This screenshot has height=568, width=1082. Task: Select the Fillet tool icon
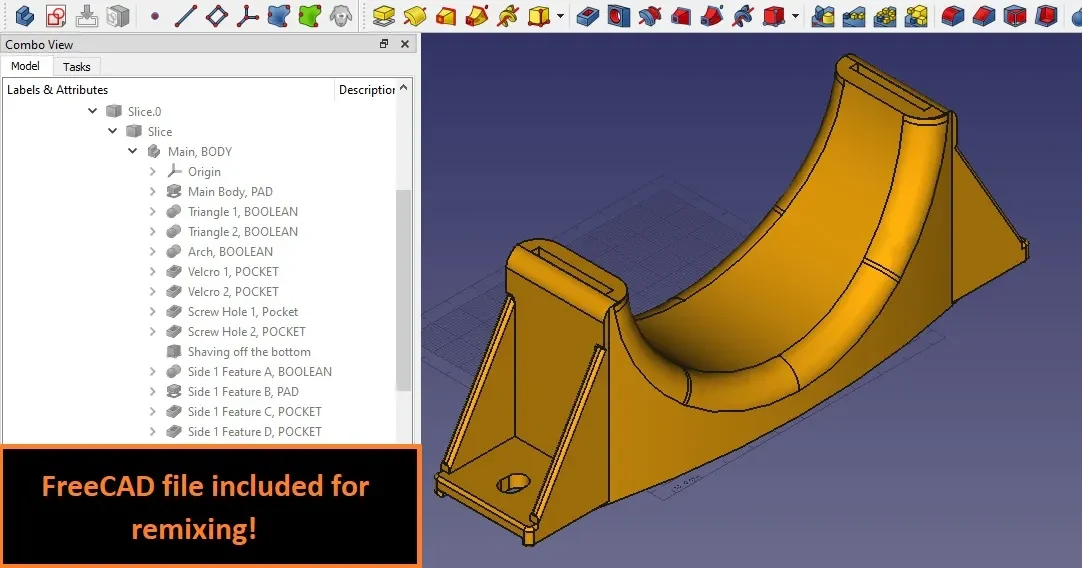point(952,15)
